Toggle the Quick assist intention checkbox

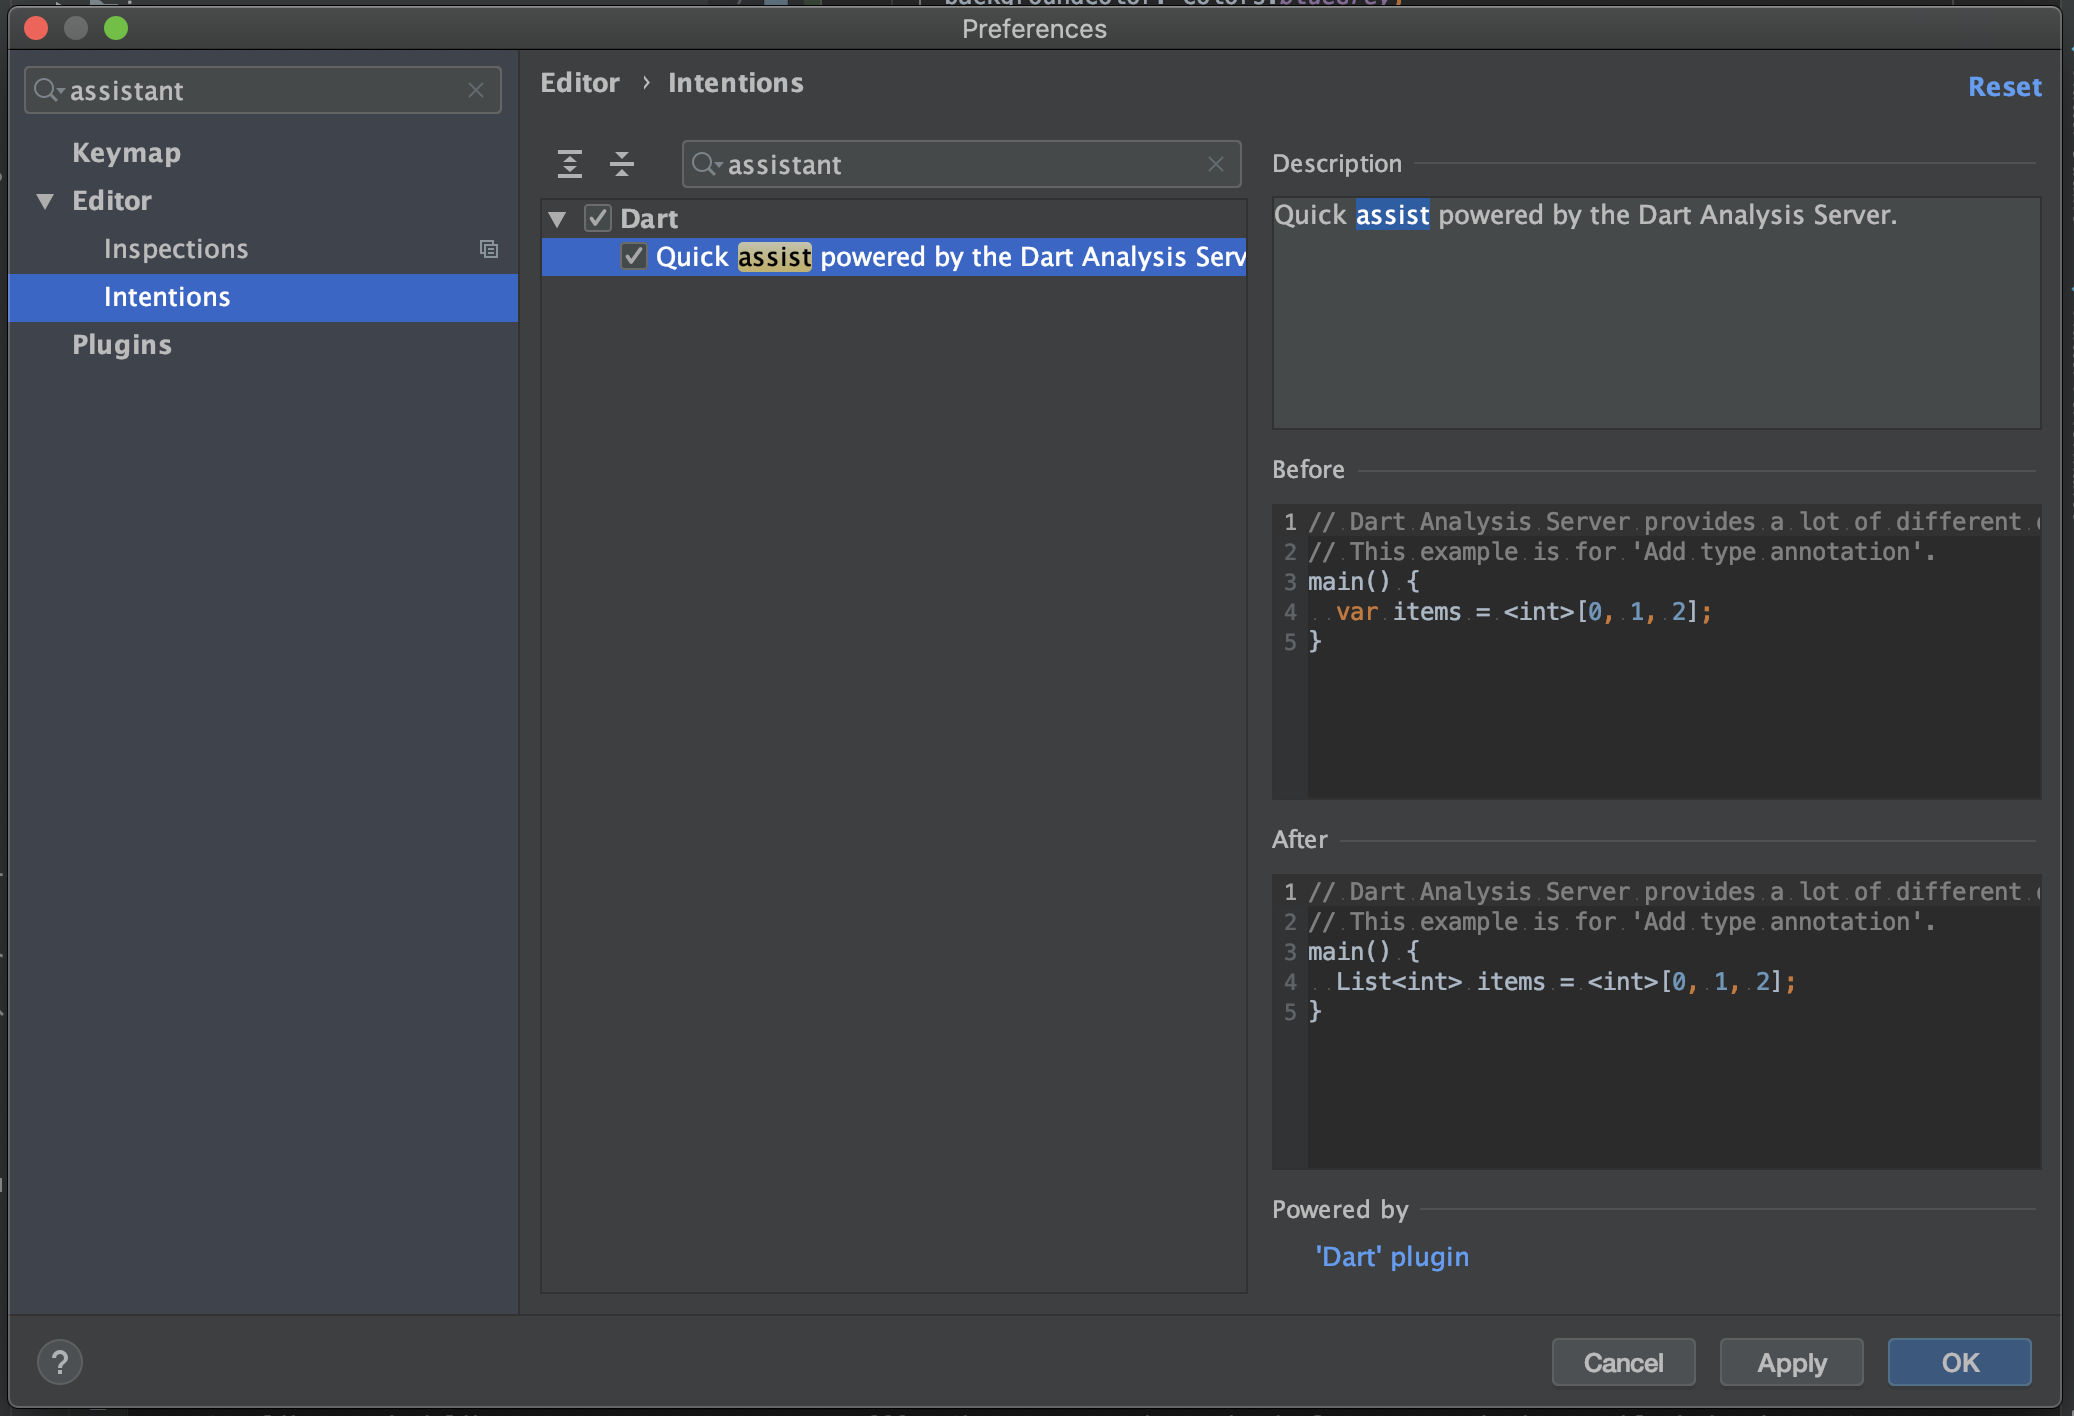click(x=634, y=257)
